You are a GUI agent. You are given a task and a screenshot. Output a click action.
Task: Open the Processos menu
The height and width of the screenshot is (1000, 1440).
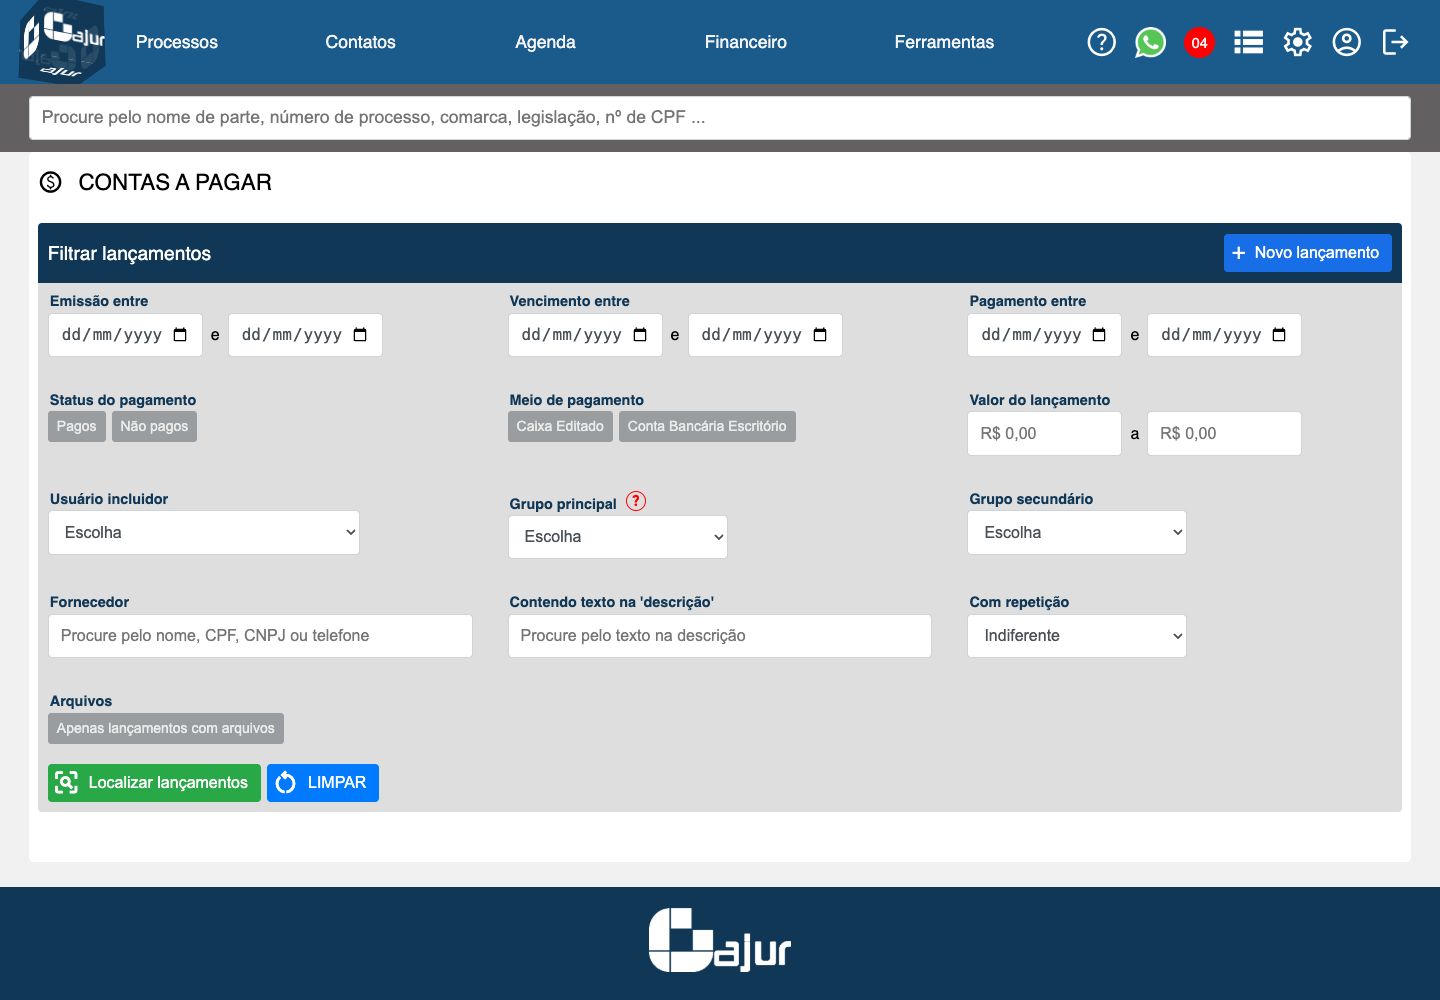coord(177,42)
